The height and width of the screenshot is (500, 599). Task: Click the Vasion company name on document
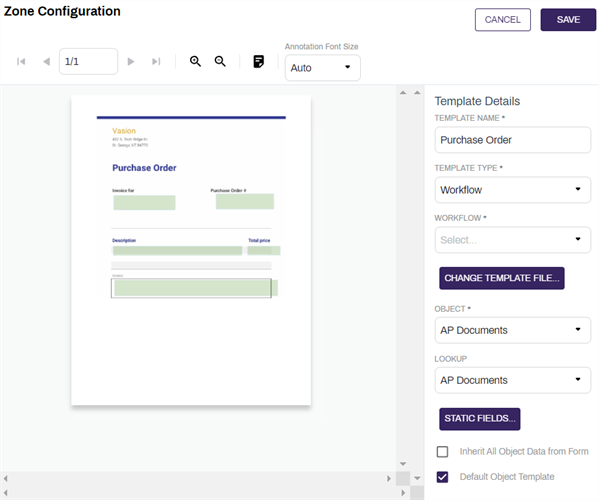pos(124,131)
